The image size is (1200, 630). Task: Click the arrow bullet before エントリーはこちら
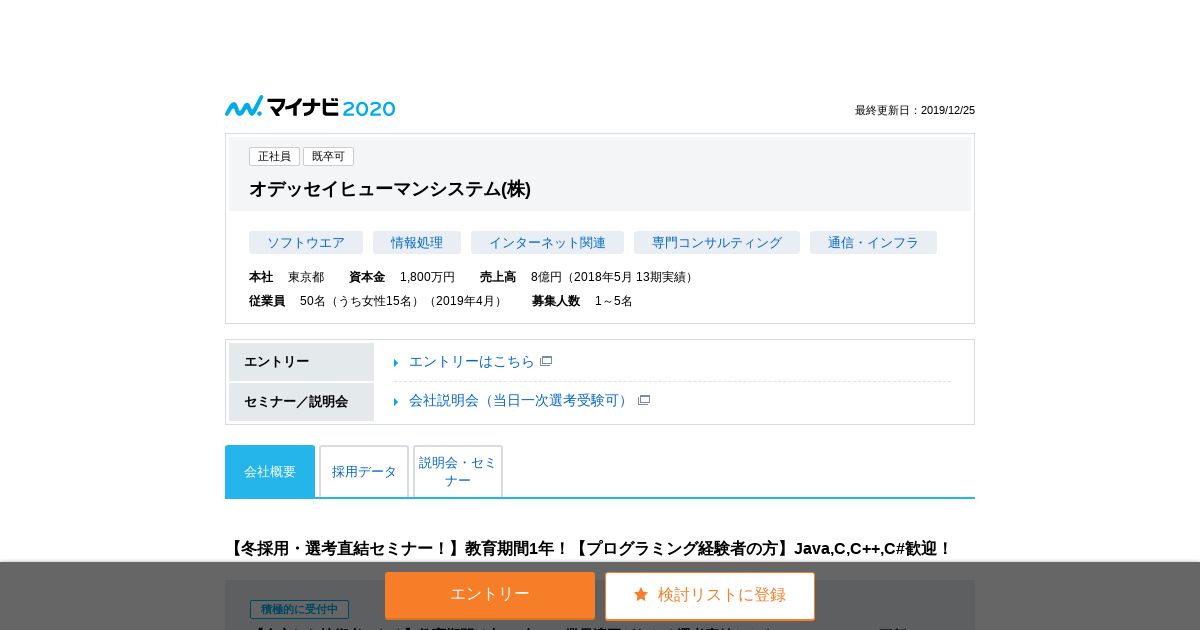(396, 362)
